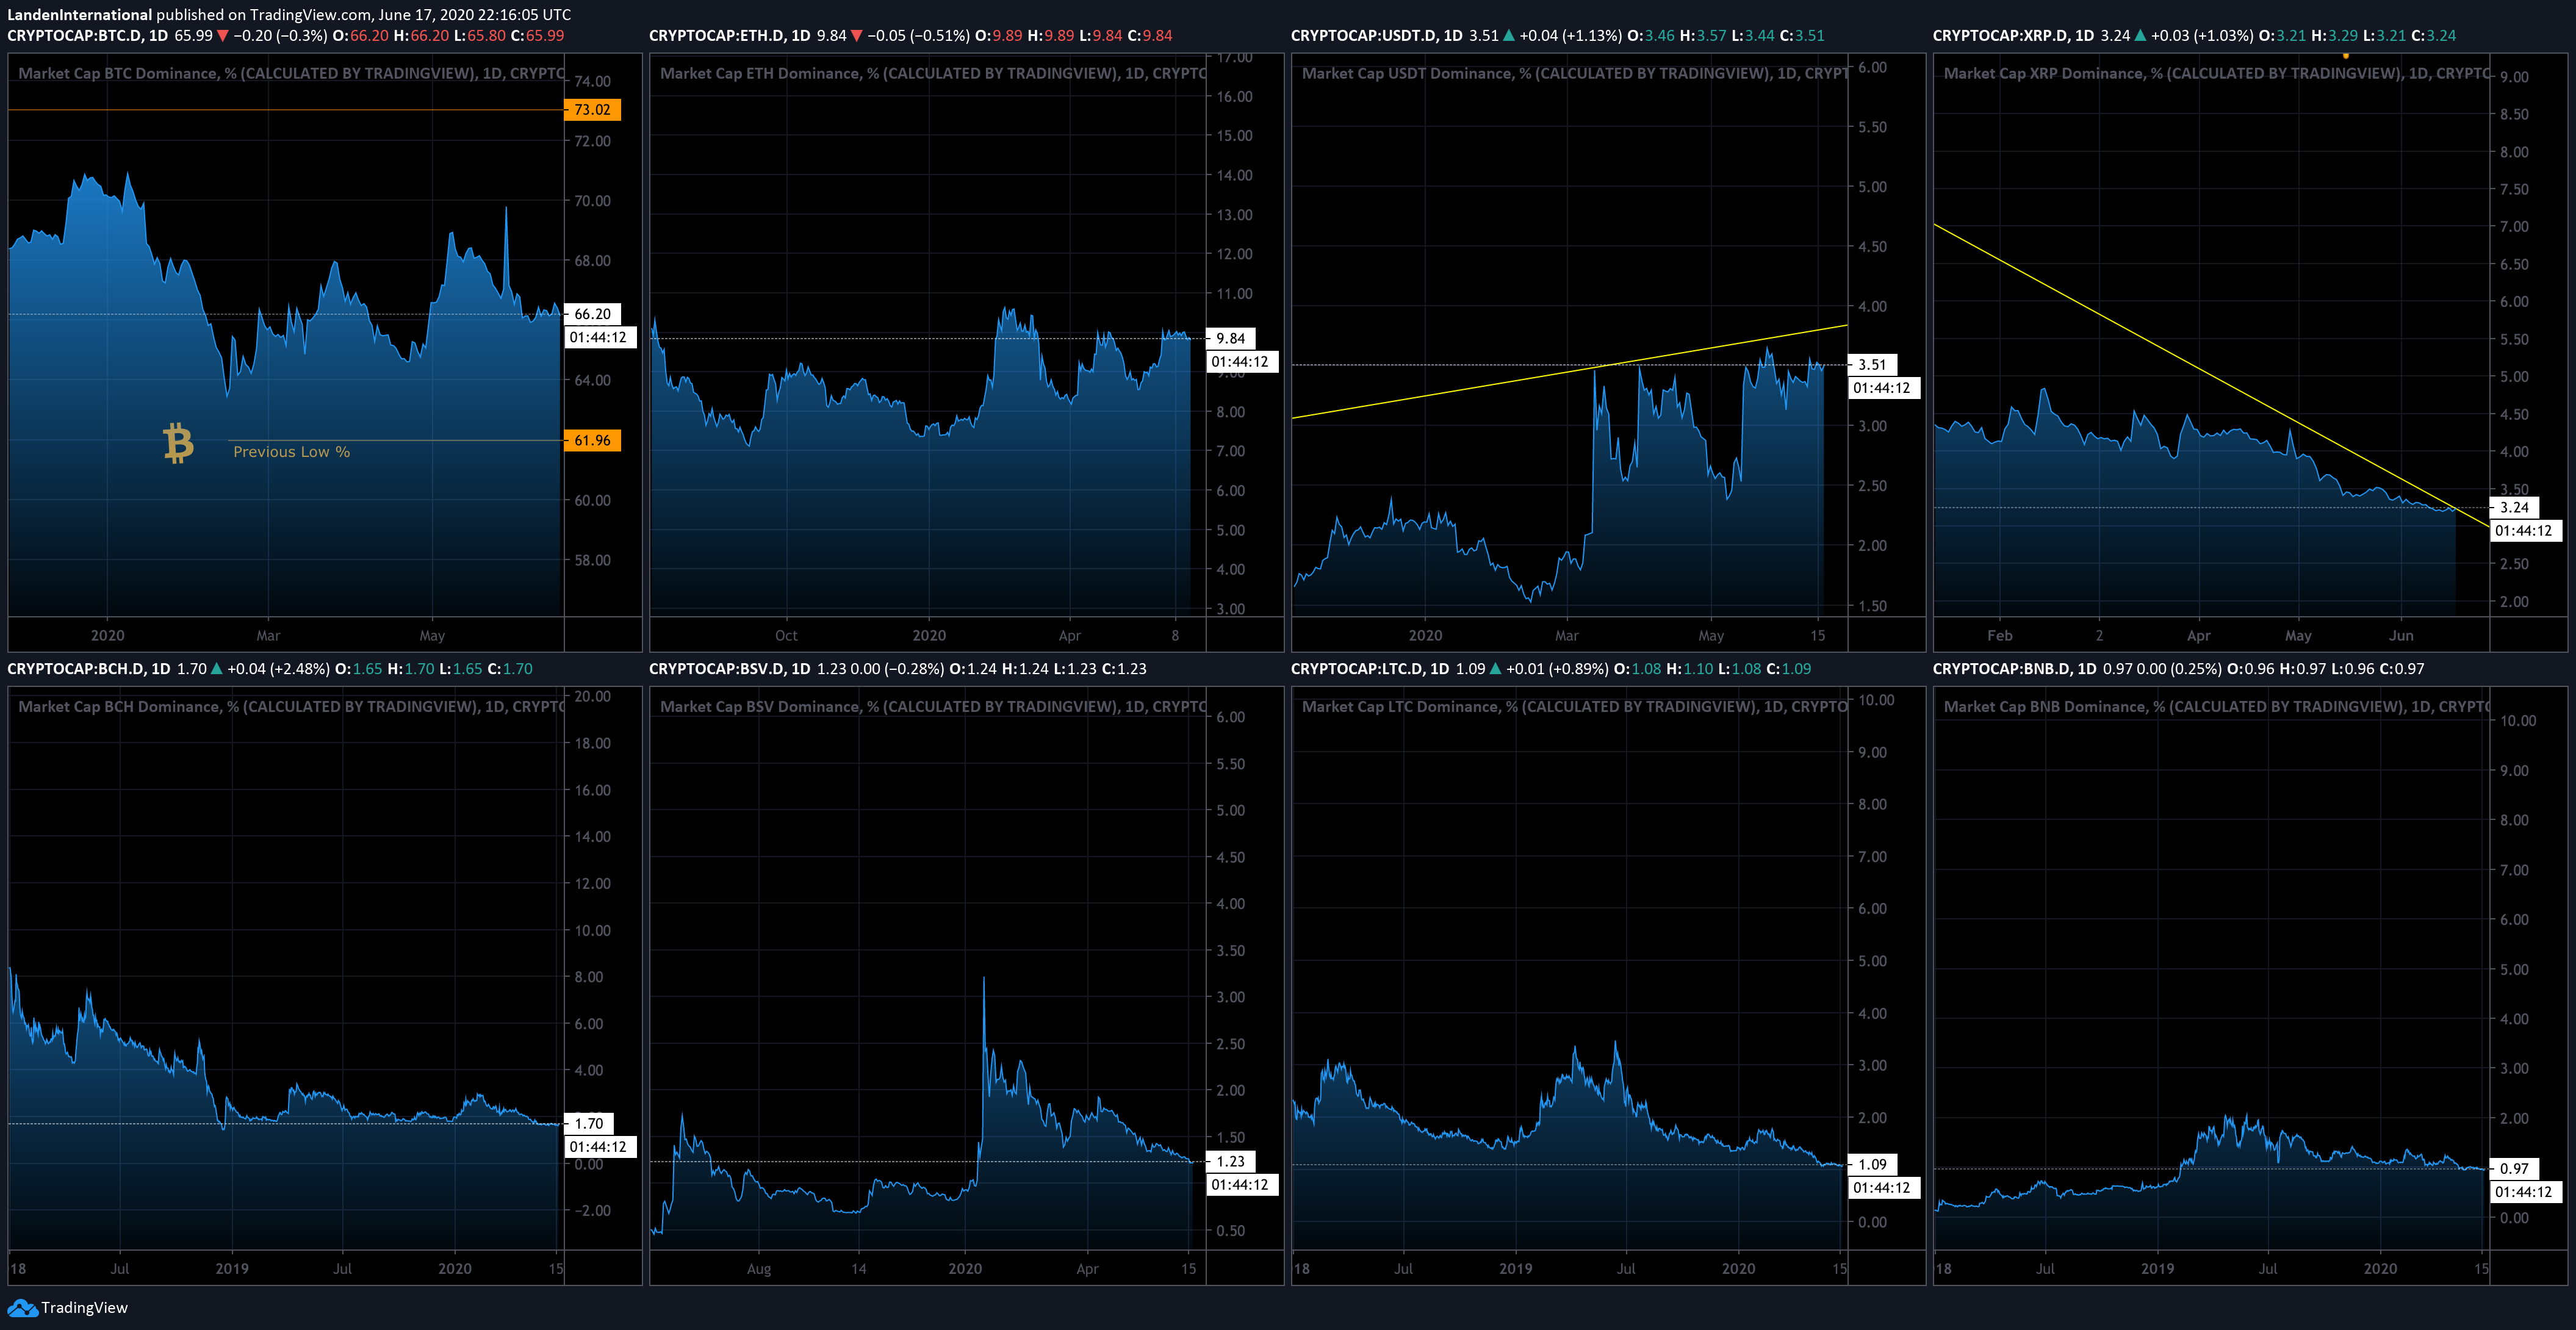Screen dimensions: 2576x1330
Task: Click the 'Jun' time label on XRP chart
Action: tap(2401, 636)
